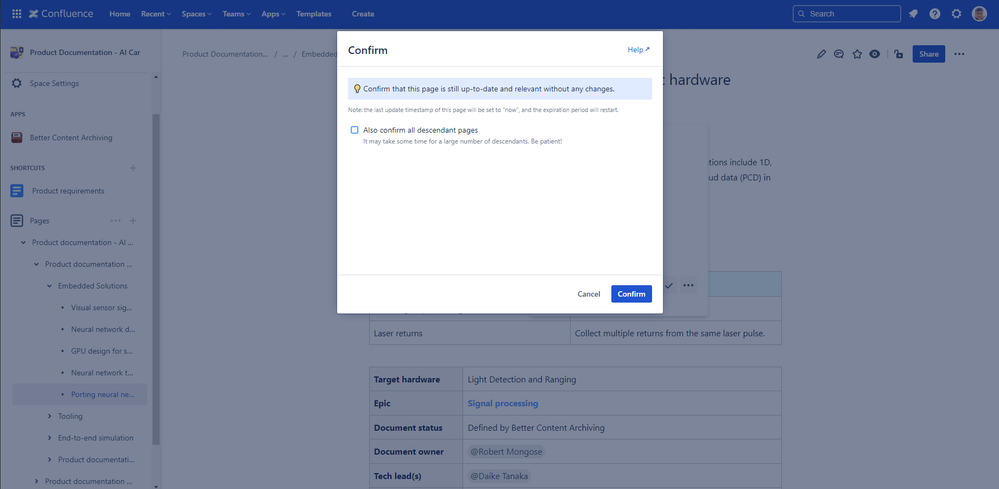Go to Home in top navigation
This screenshot has width=999, height=489.
click(120, 14)
